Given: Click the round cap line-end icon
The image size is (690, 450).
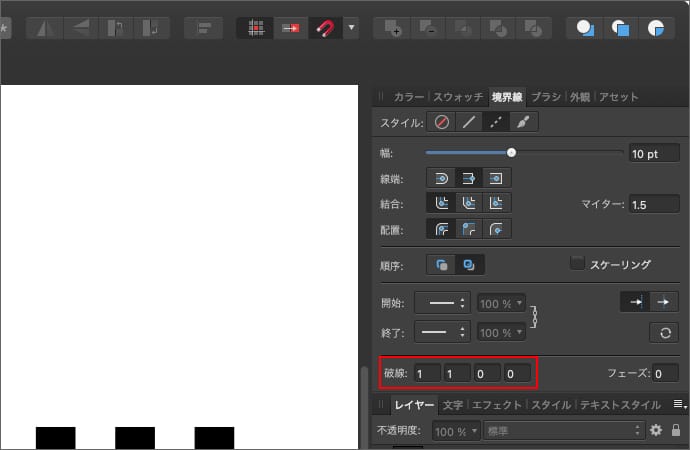Looking at the screenshot, I should pyautogui.click(x=441, y=177).
